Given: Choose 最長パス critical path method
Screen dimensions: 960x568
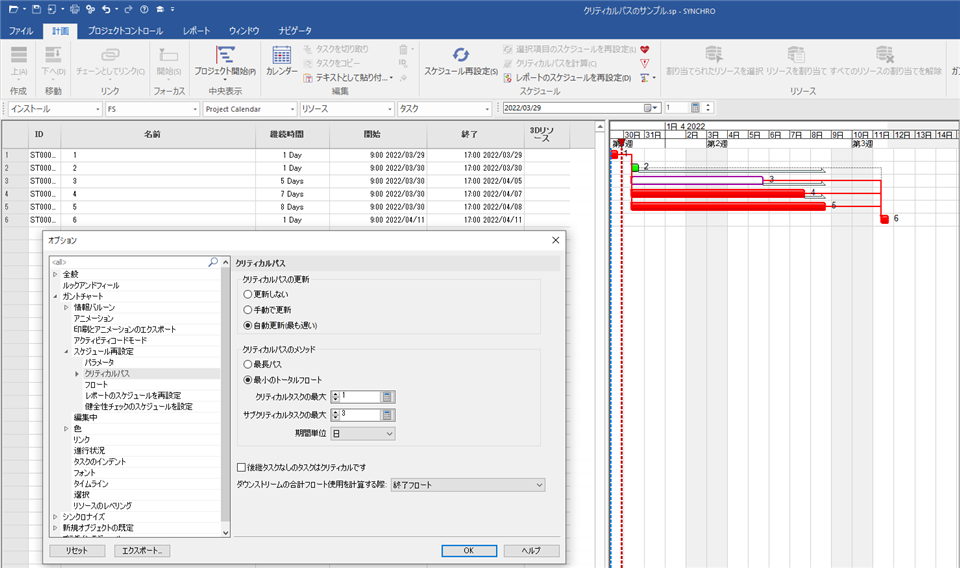Looking at the screenshot, I should click(248, 365).
